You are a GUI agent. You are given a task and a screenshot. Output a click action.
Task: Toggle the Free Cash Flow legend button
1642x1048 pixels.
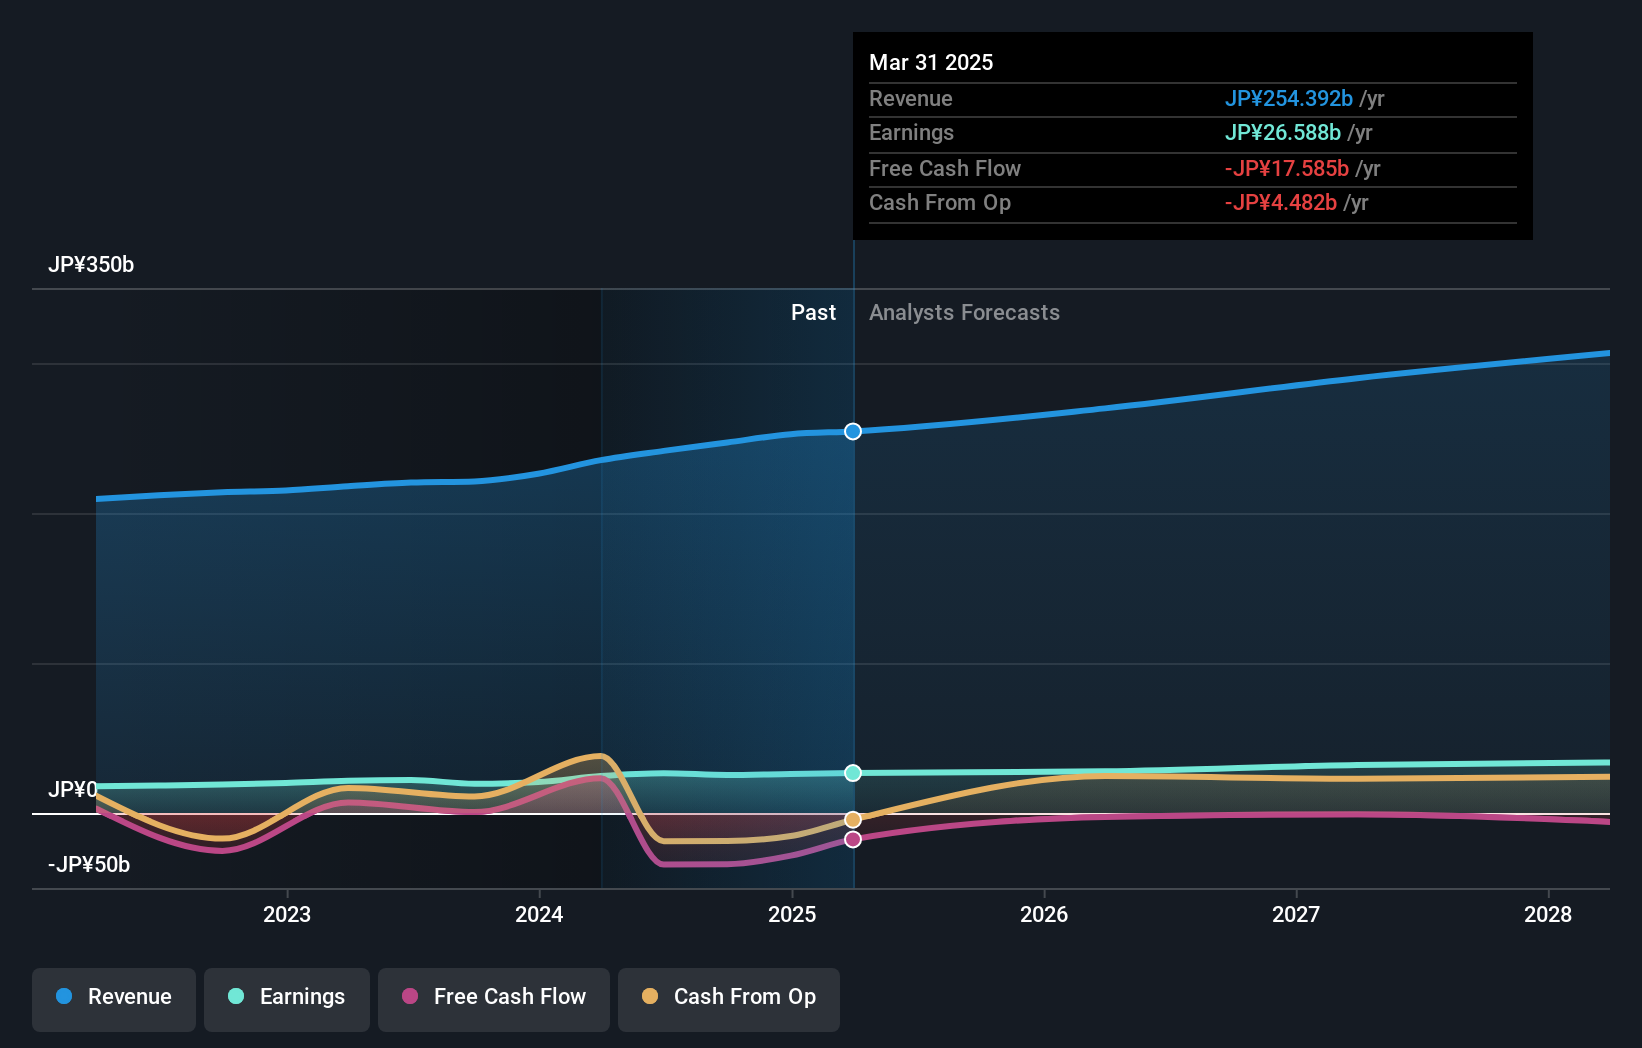click(494, 999)
